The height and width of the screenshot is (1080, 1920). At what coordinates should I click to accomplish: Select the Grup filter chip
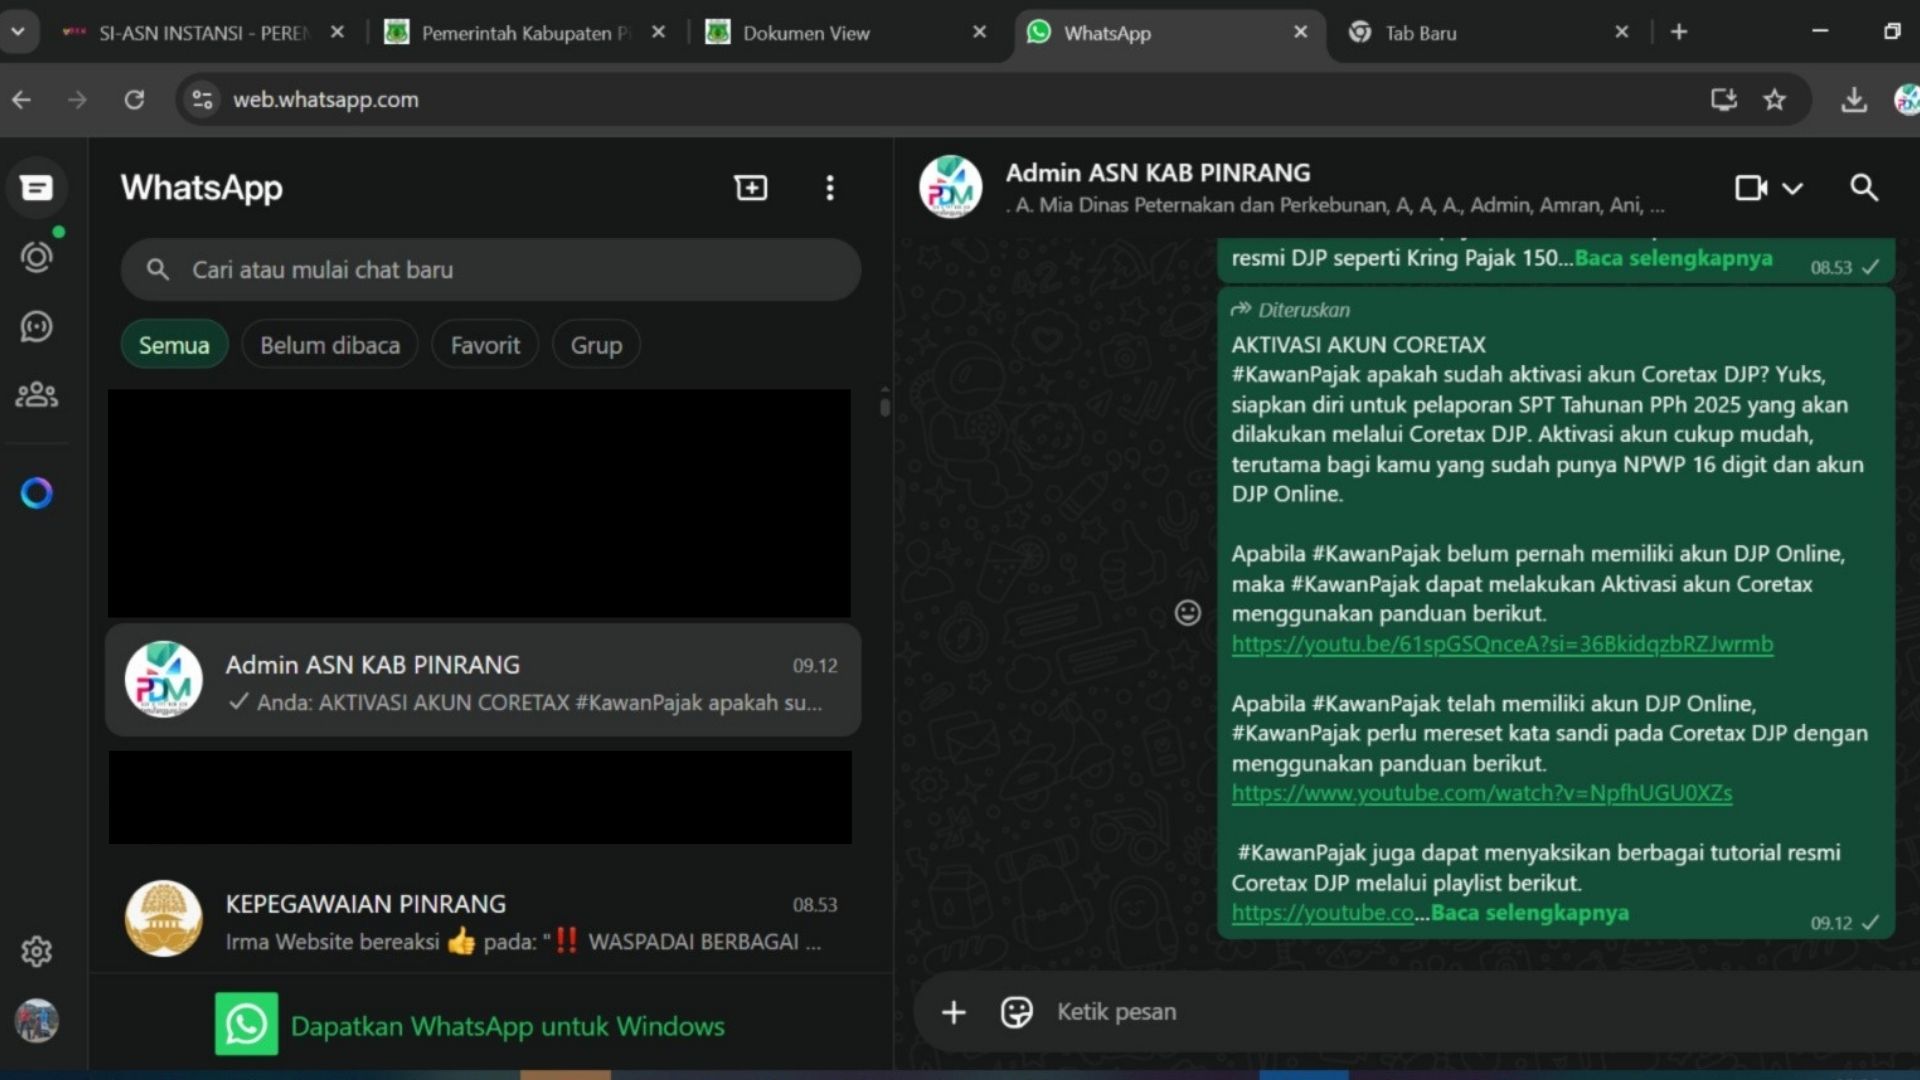tap(596, 345)
